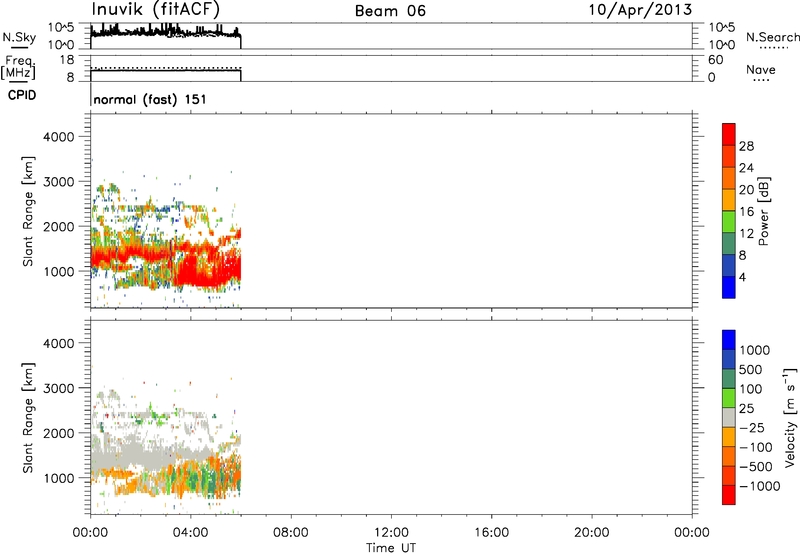Image resolution: width=800 pixels, height=554 pixels.
Task: Click the red top segment of the Power colorbar
Action: pyautogui.click(x=729, y=134)
